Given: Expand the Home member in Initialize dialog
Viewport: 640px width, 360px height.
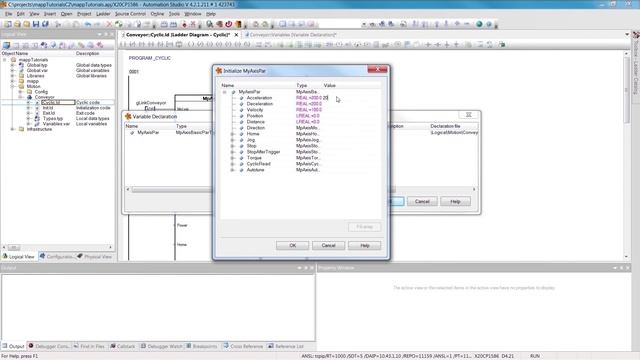Looking at the screenshot, I should (233, 134).
